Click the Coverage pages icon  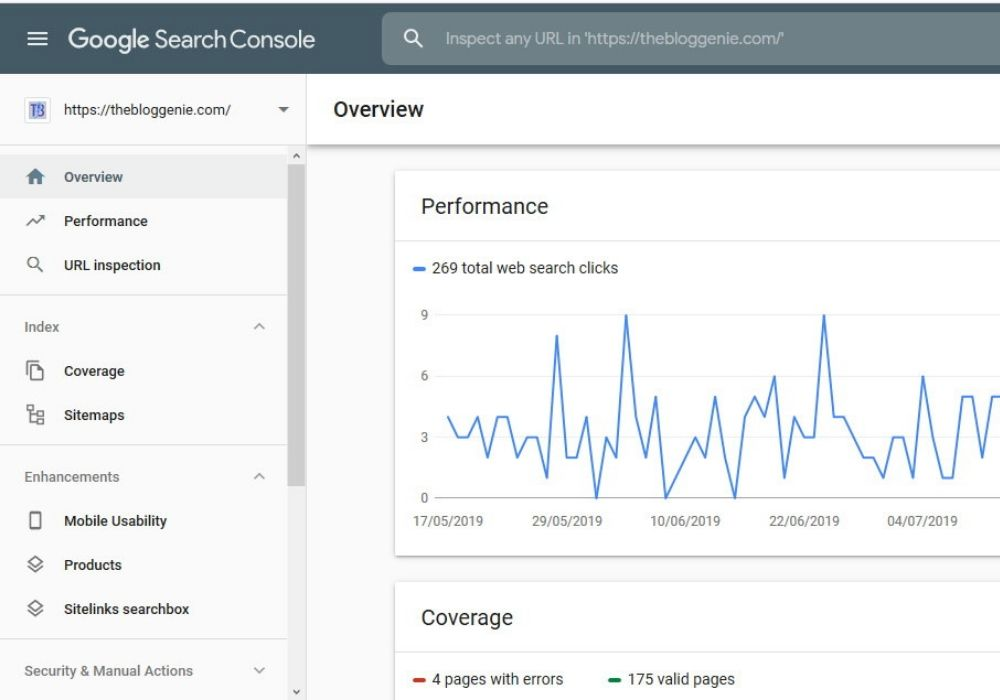pyautogui.click(x=36, y=371)
